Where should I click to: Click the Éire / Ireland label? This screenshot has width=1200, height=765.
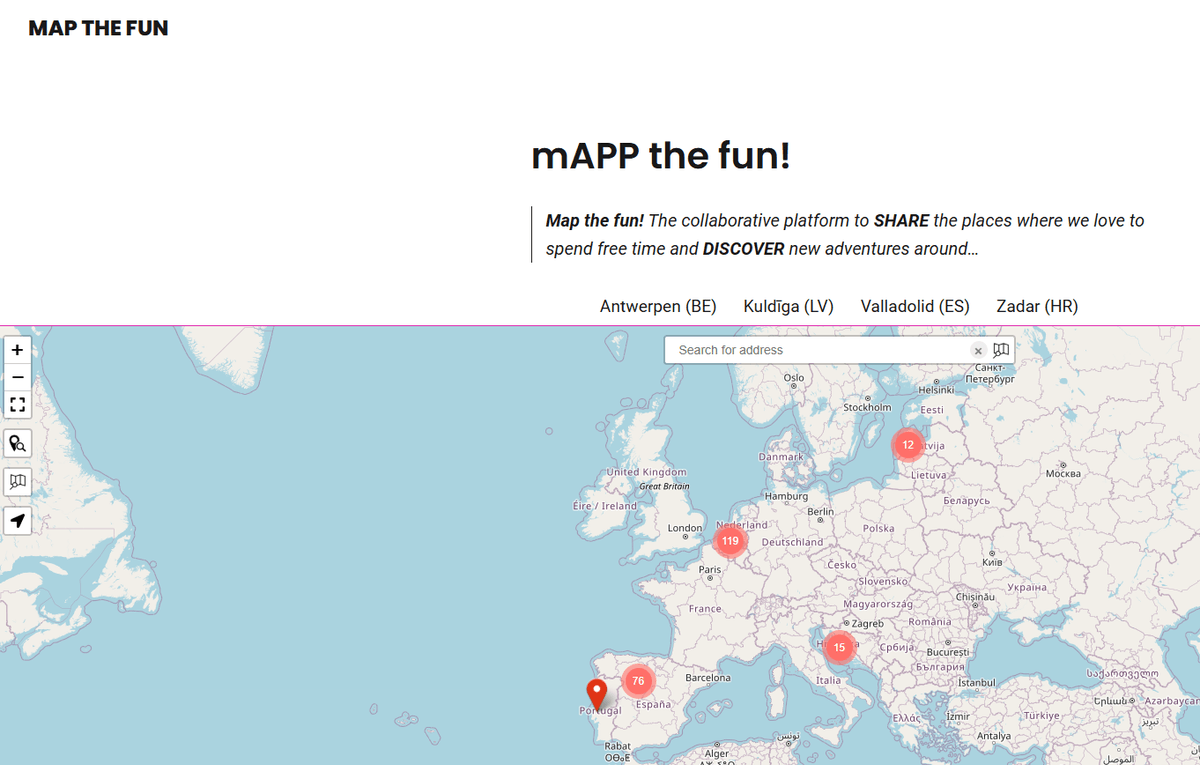click(605, 506)
